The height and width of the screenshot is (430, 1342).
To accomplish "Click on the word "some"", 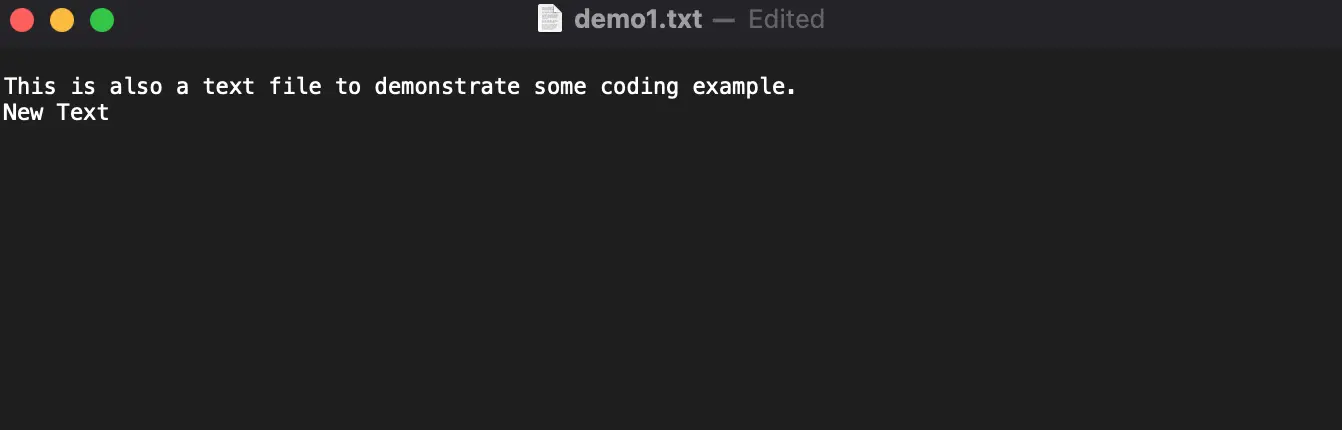I will click(x=560, y=86).
